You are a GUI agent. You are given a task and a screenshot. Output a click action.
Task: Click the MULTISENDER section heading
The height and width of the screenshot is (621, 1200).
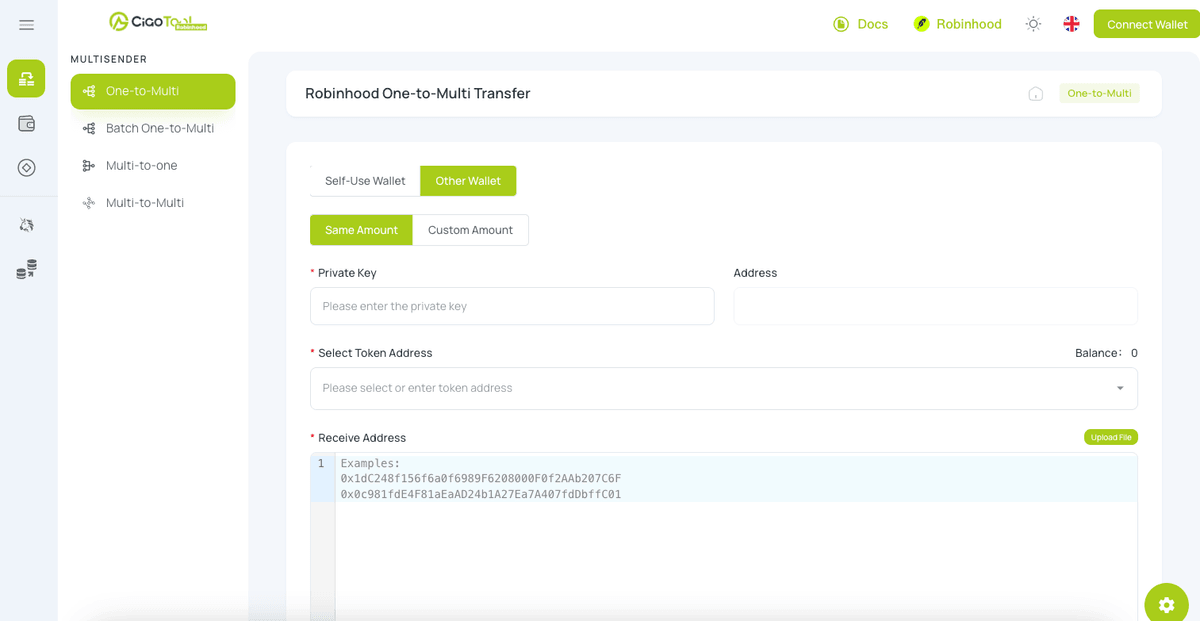coord(109,59)
